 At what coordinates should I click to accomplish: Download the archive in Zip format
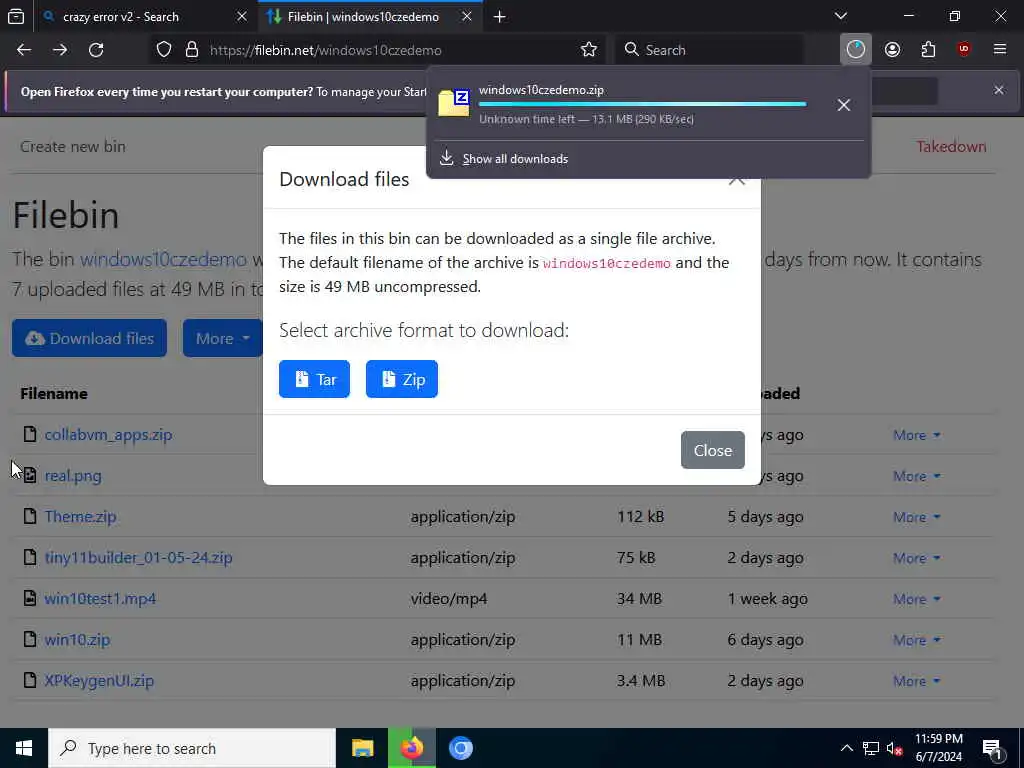(x=402, y=379)
